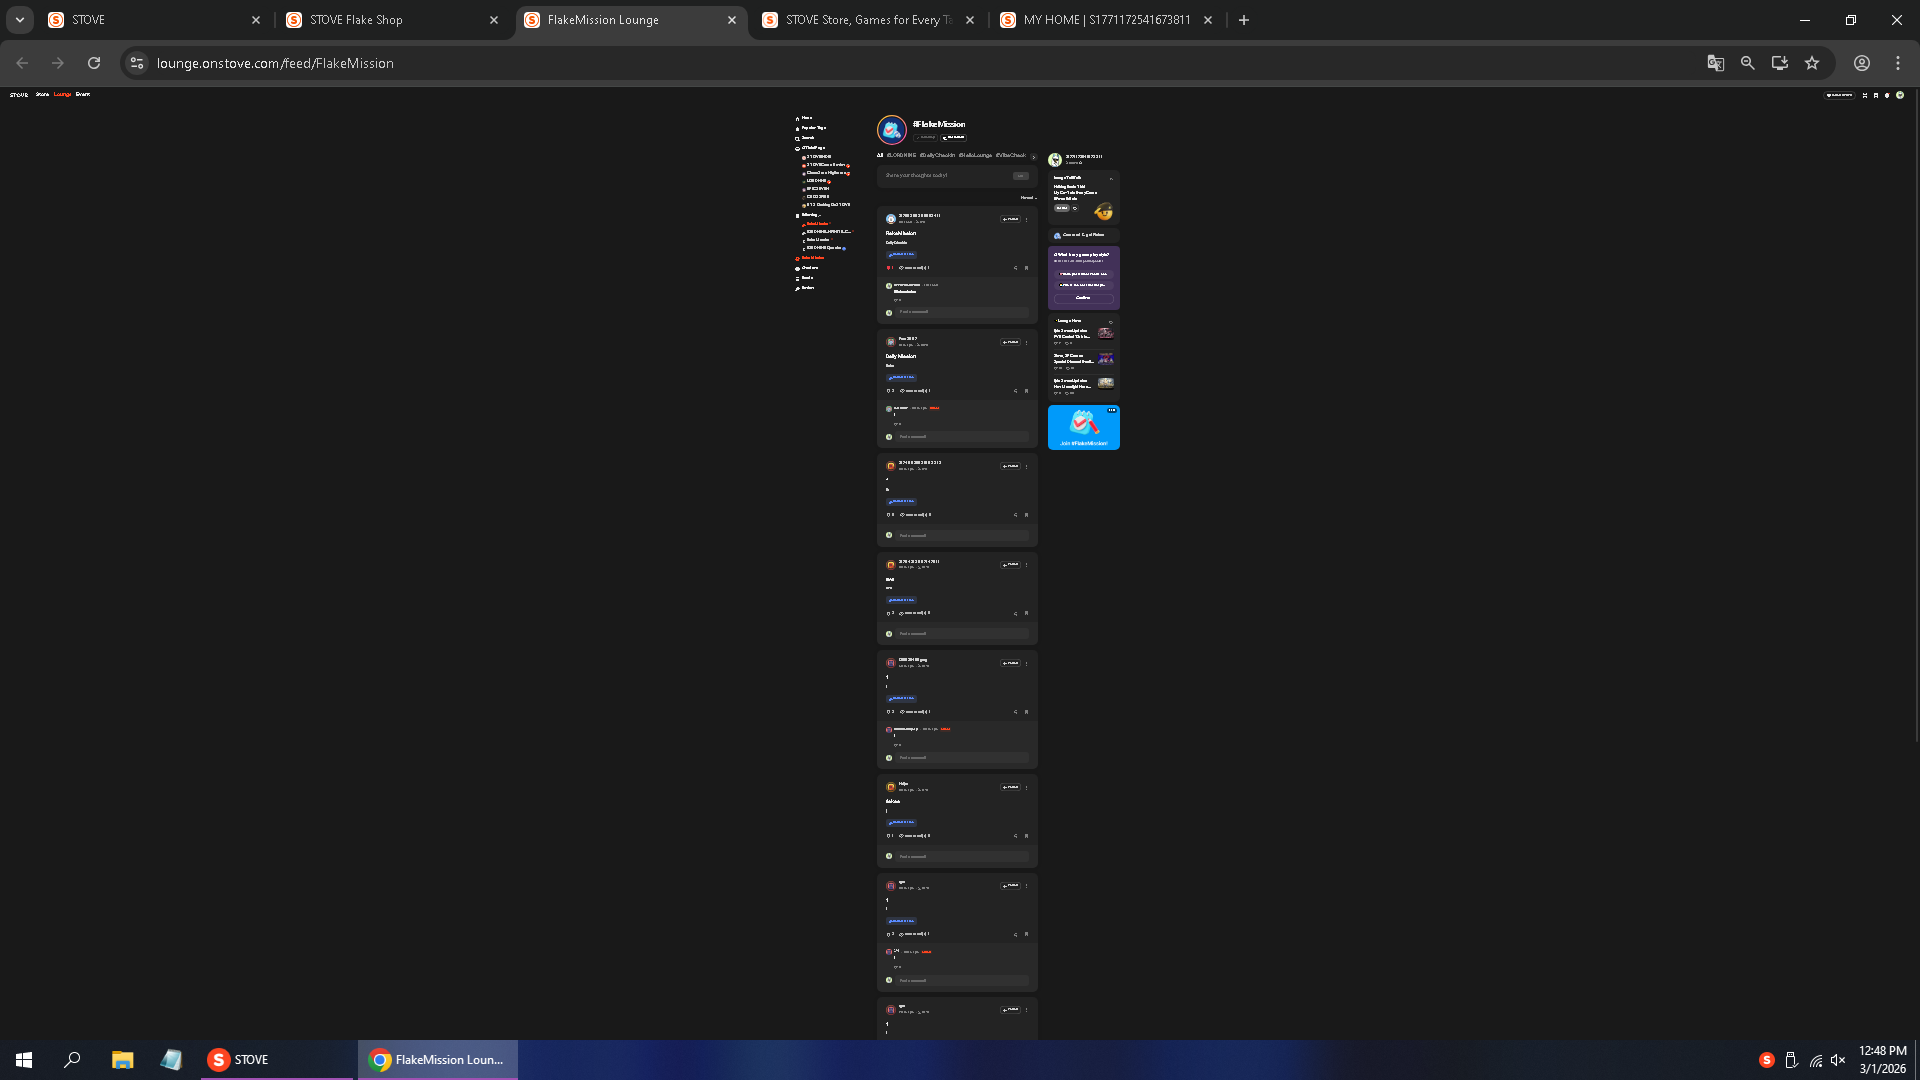The height and width of the screenshot is (1080, 1920).
Task: Select the first poll answer option
Action: tap(1083, 273)
